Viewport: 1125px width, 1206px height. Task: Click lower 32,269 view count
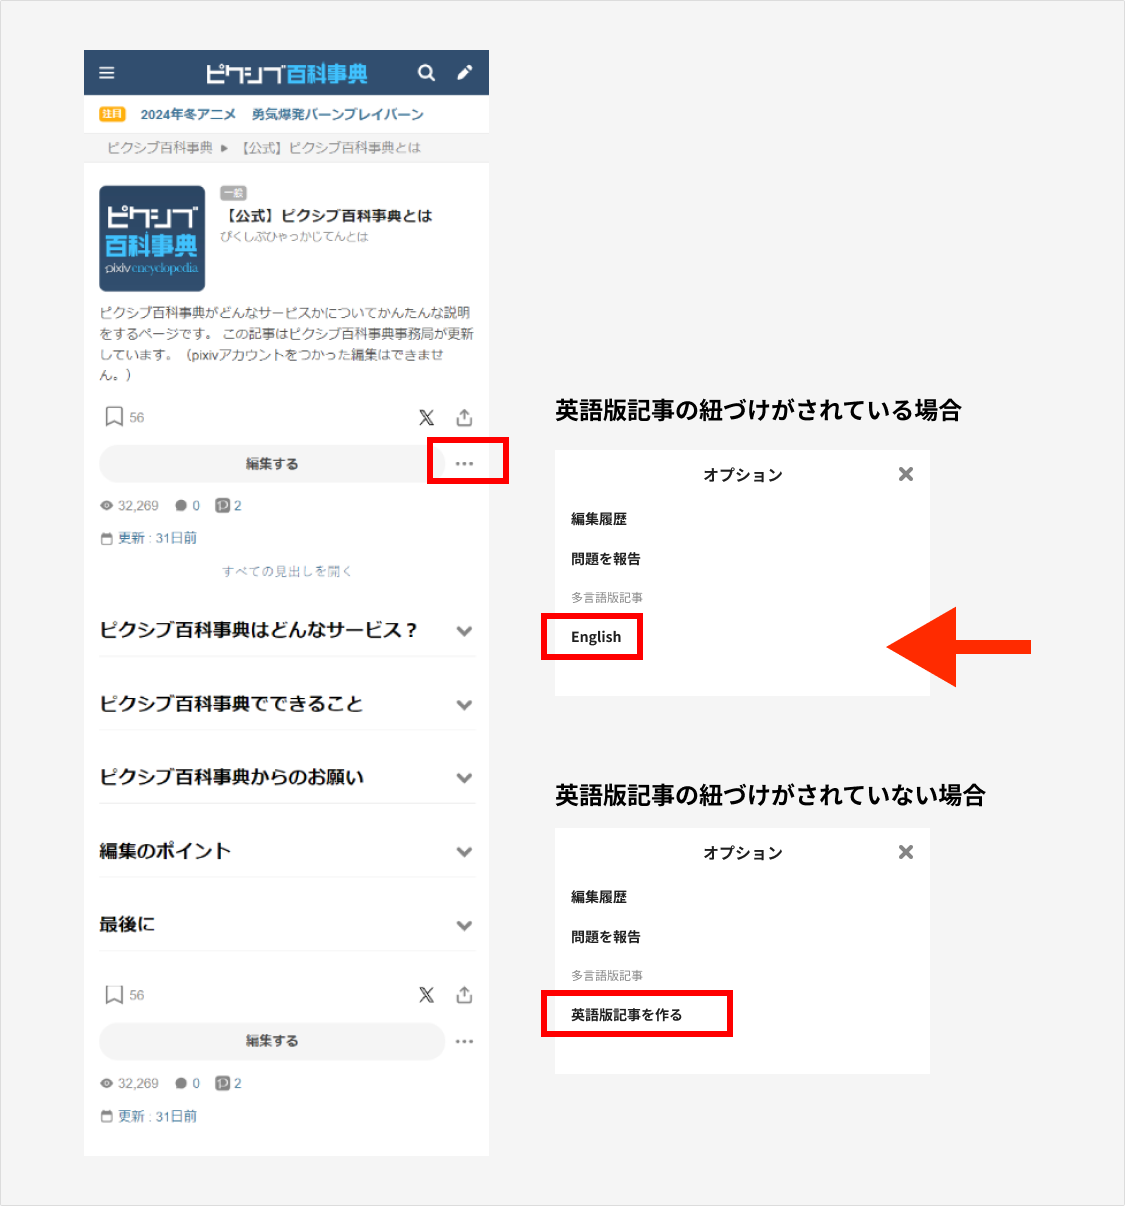coord(138,1084)
